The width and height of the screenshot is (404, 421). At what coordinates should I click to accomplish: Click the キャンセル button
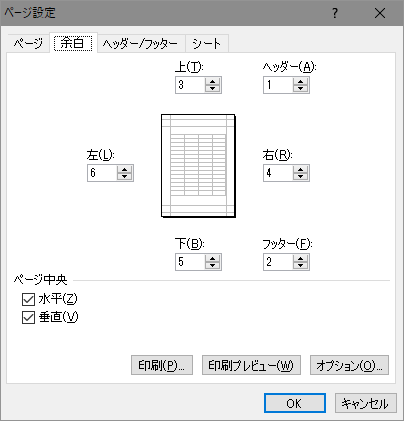tap(366, 403)
